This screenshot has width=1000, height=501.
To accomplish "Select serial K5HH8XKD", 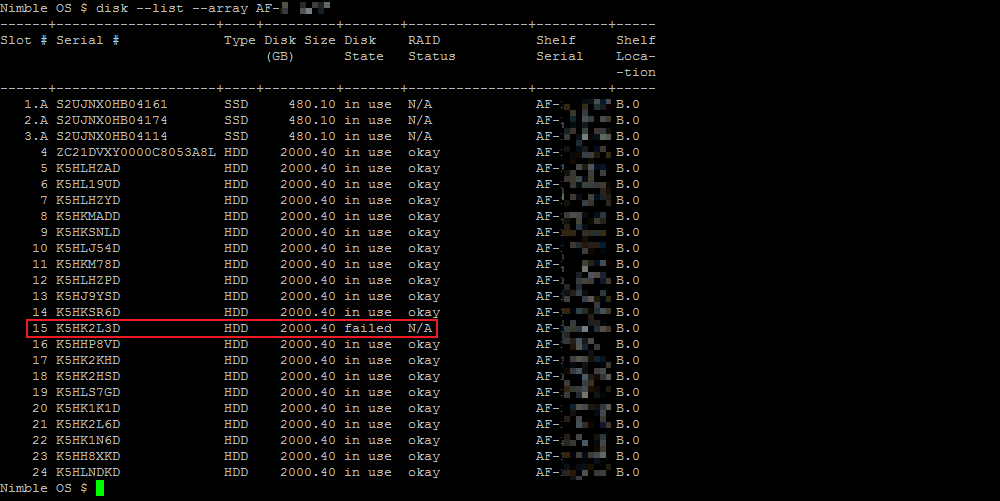I will coord(88,456).
